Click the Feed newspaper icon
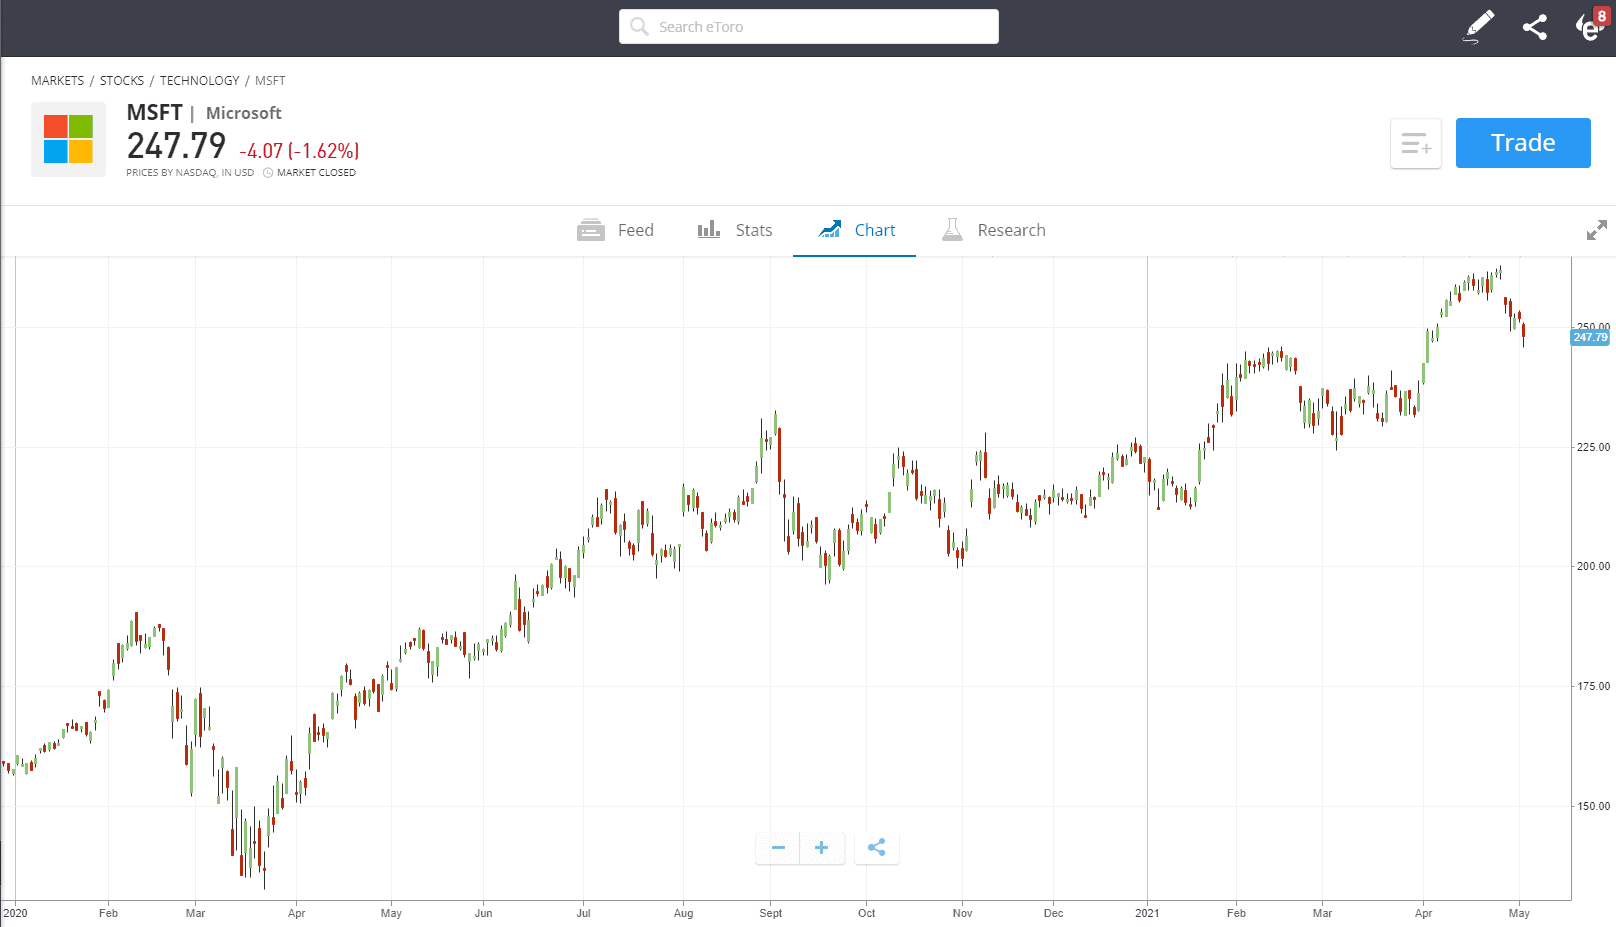Screen dimensions: 1616x927 [x=591, y=230]
